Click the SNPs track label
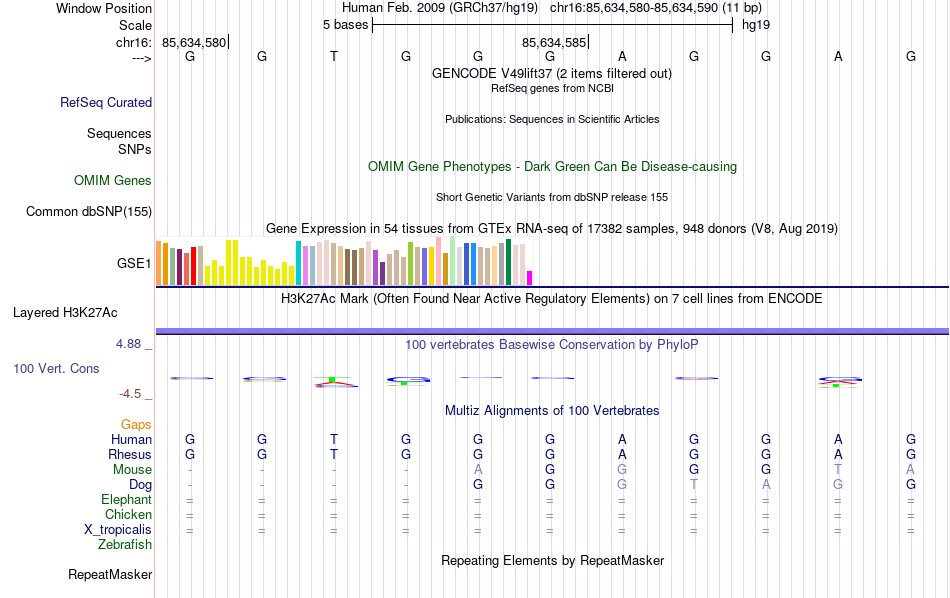This screenshot has height=598, width=950. [x=135, y=149]
